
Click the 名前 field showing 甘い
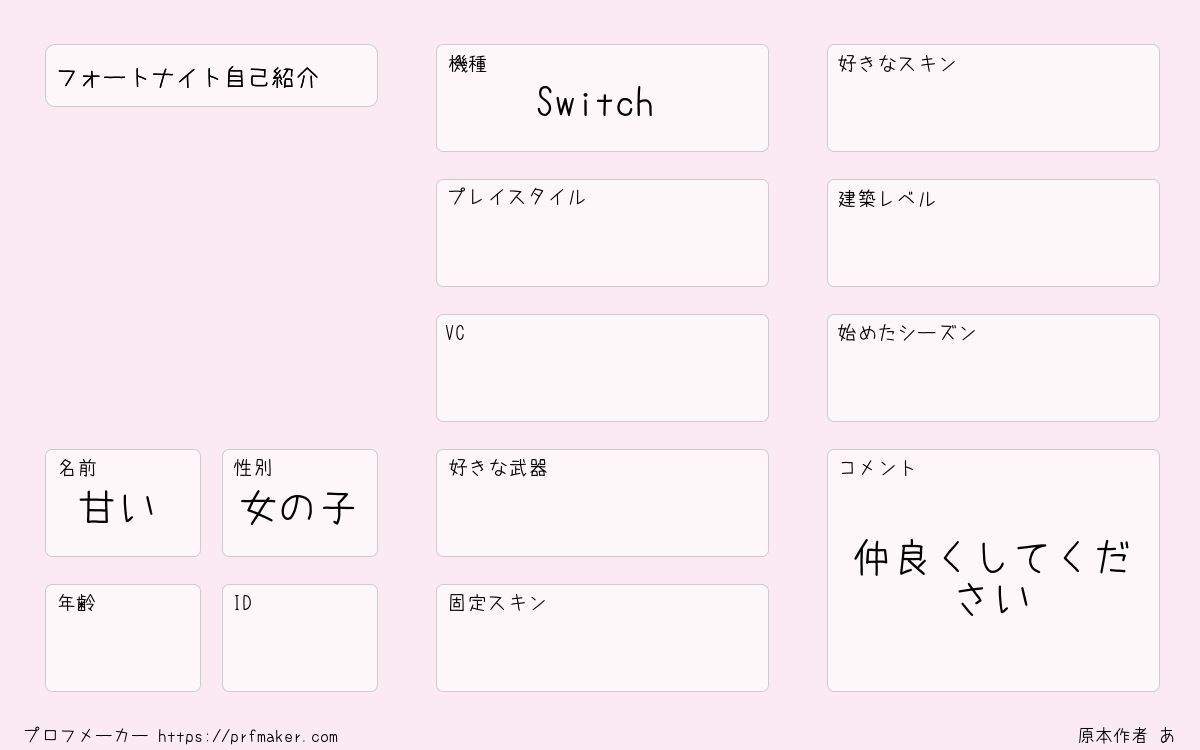click(x=123, y=503)
